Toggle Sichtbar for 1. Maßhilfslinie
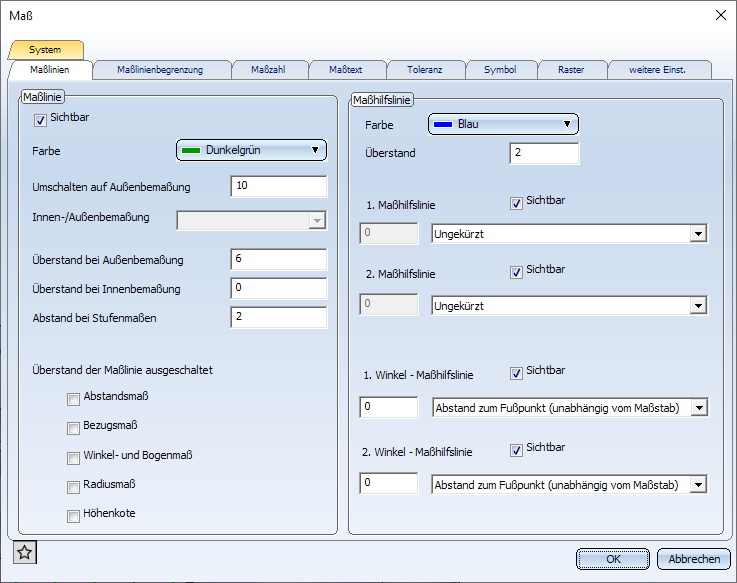This screenshot has width=737, height=583. click(516, 203)
